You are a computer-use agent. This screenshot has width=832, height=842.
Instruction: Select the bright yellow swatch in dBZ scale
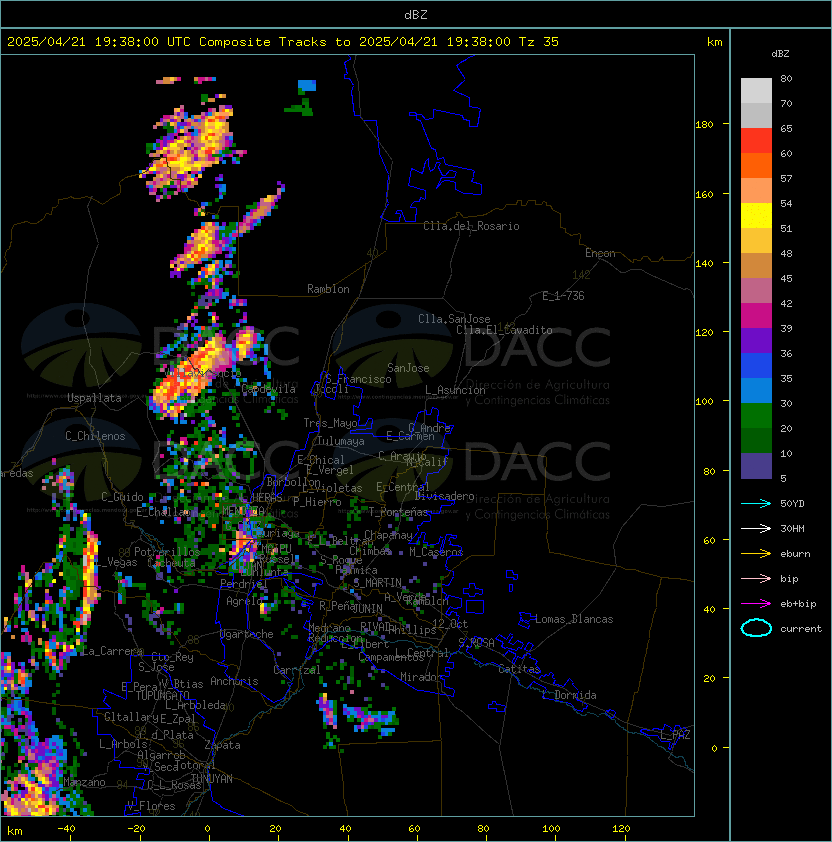[x=756, y=216]
